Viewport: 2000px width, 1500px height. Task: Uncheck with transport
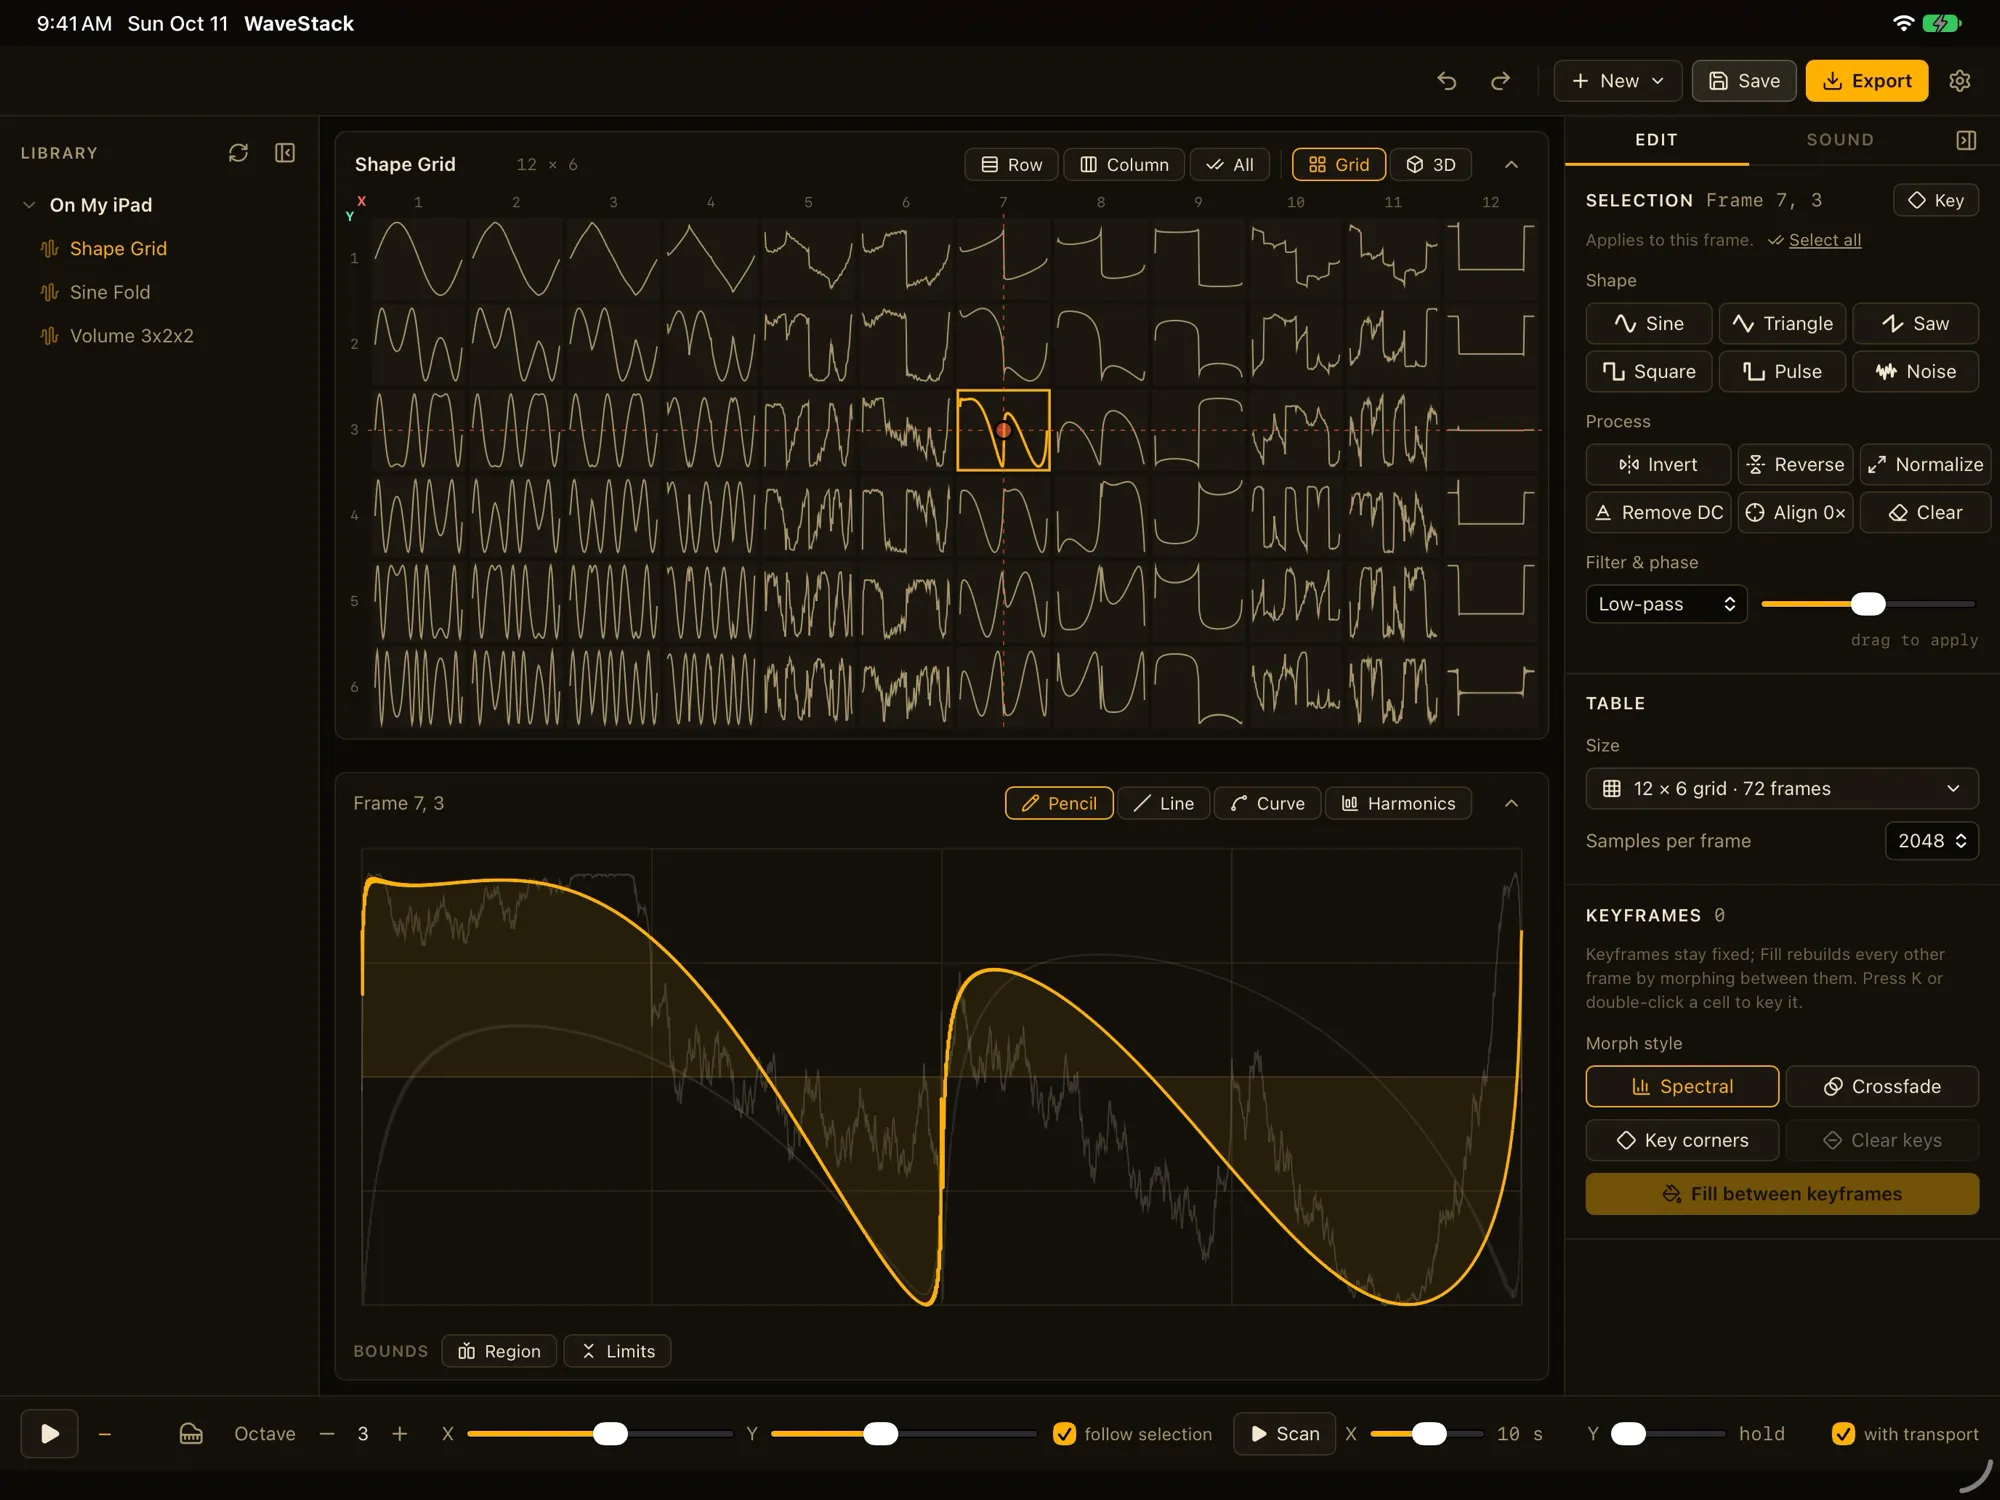tap(1843, 1434)
